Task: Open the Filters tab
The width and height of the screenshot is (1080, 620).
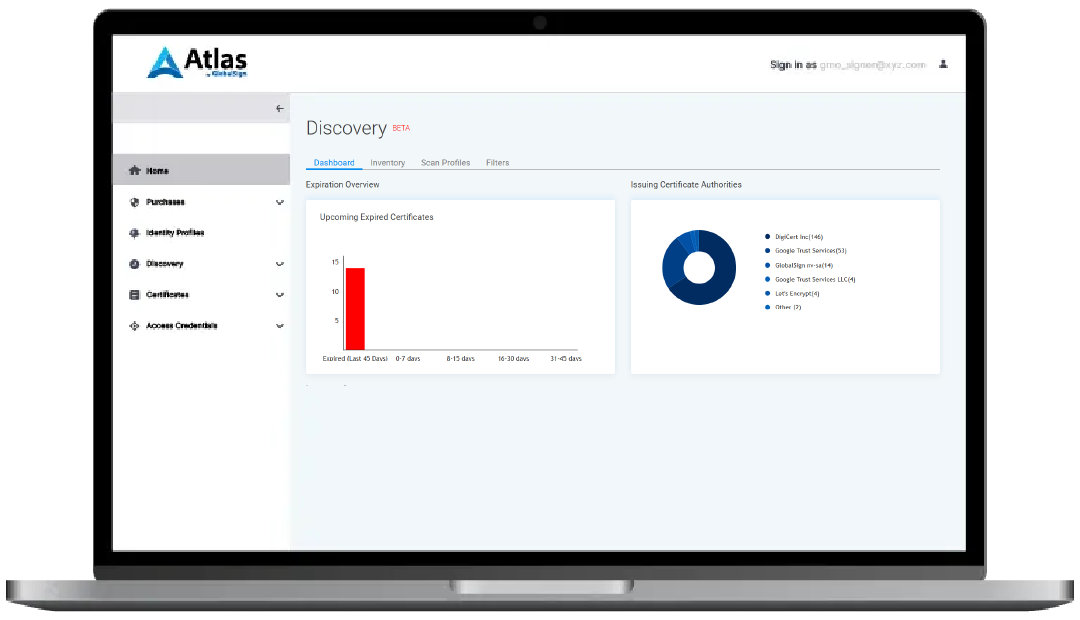Action: [x=497, y=162]
